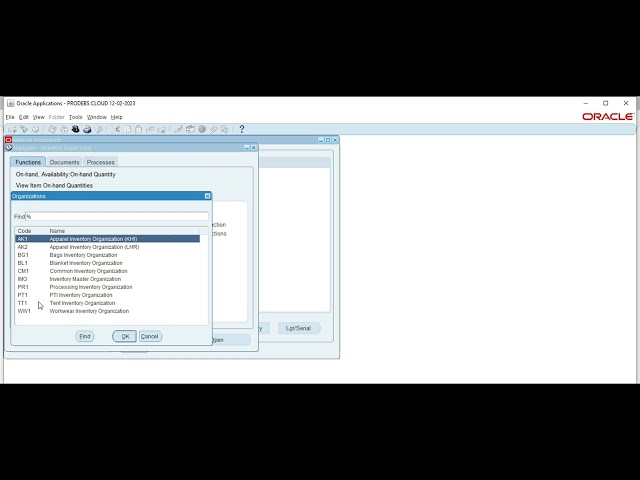This screenshot has width=640, height=480.
Task: Select Workwear Inventory Organization row
Action: [108, 311]
